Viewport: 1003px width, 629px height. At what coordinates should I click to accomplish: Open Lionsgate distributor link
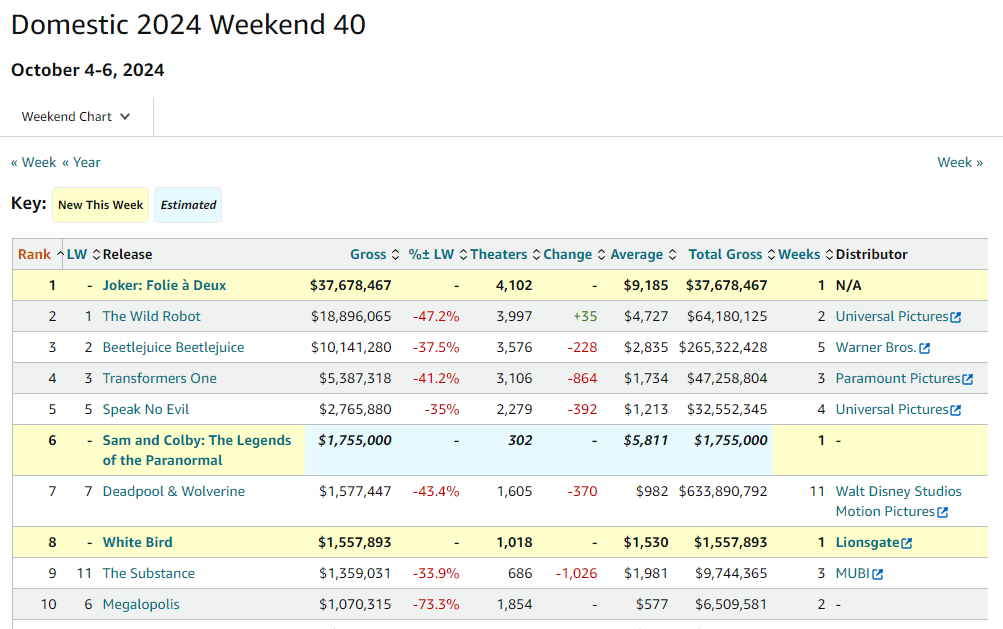click(867, 543)
